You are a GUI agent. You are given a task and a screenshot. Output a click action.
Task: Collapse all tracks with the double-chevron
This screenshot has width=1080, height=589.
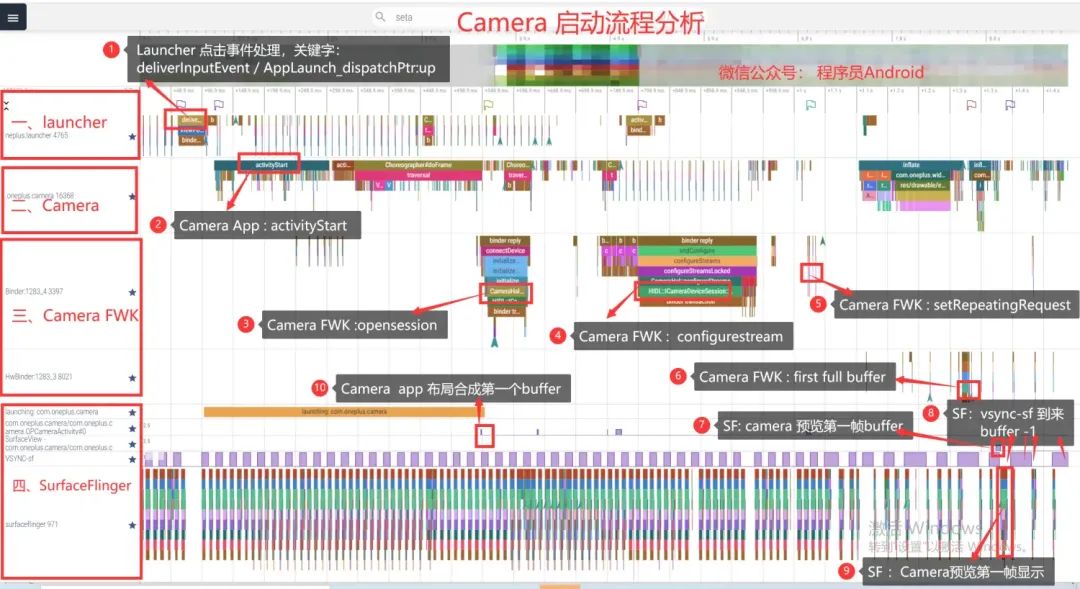tap(7, 105)
